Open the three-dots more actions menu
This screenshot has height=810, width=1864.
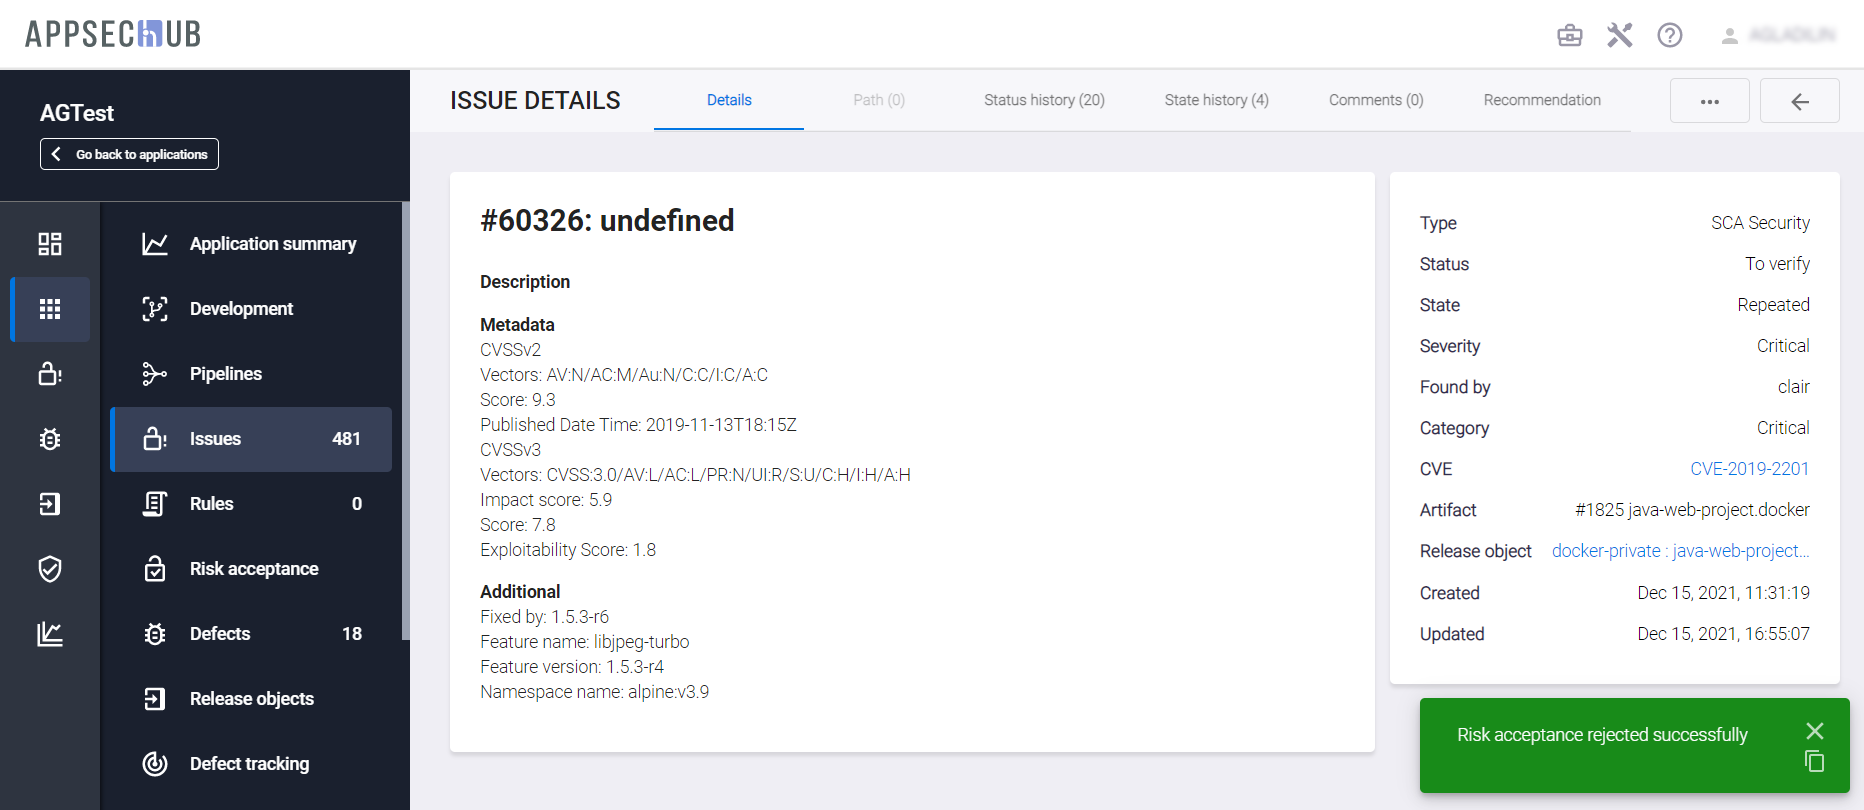1709,101
